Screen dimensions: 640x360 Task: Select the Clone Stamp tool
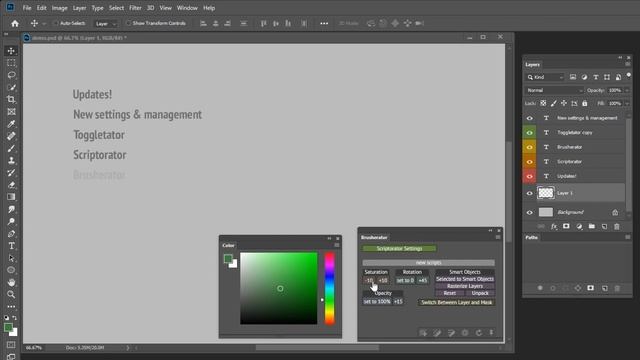[x=11, y=160]
